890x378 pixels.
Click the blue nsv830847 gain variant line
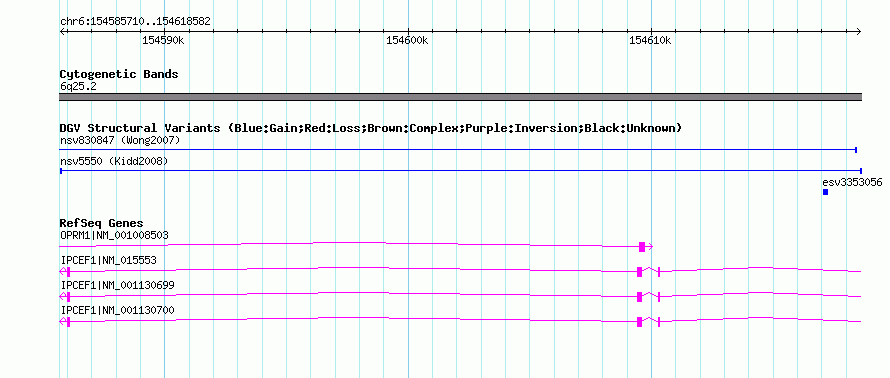point(458,150)
